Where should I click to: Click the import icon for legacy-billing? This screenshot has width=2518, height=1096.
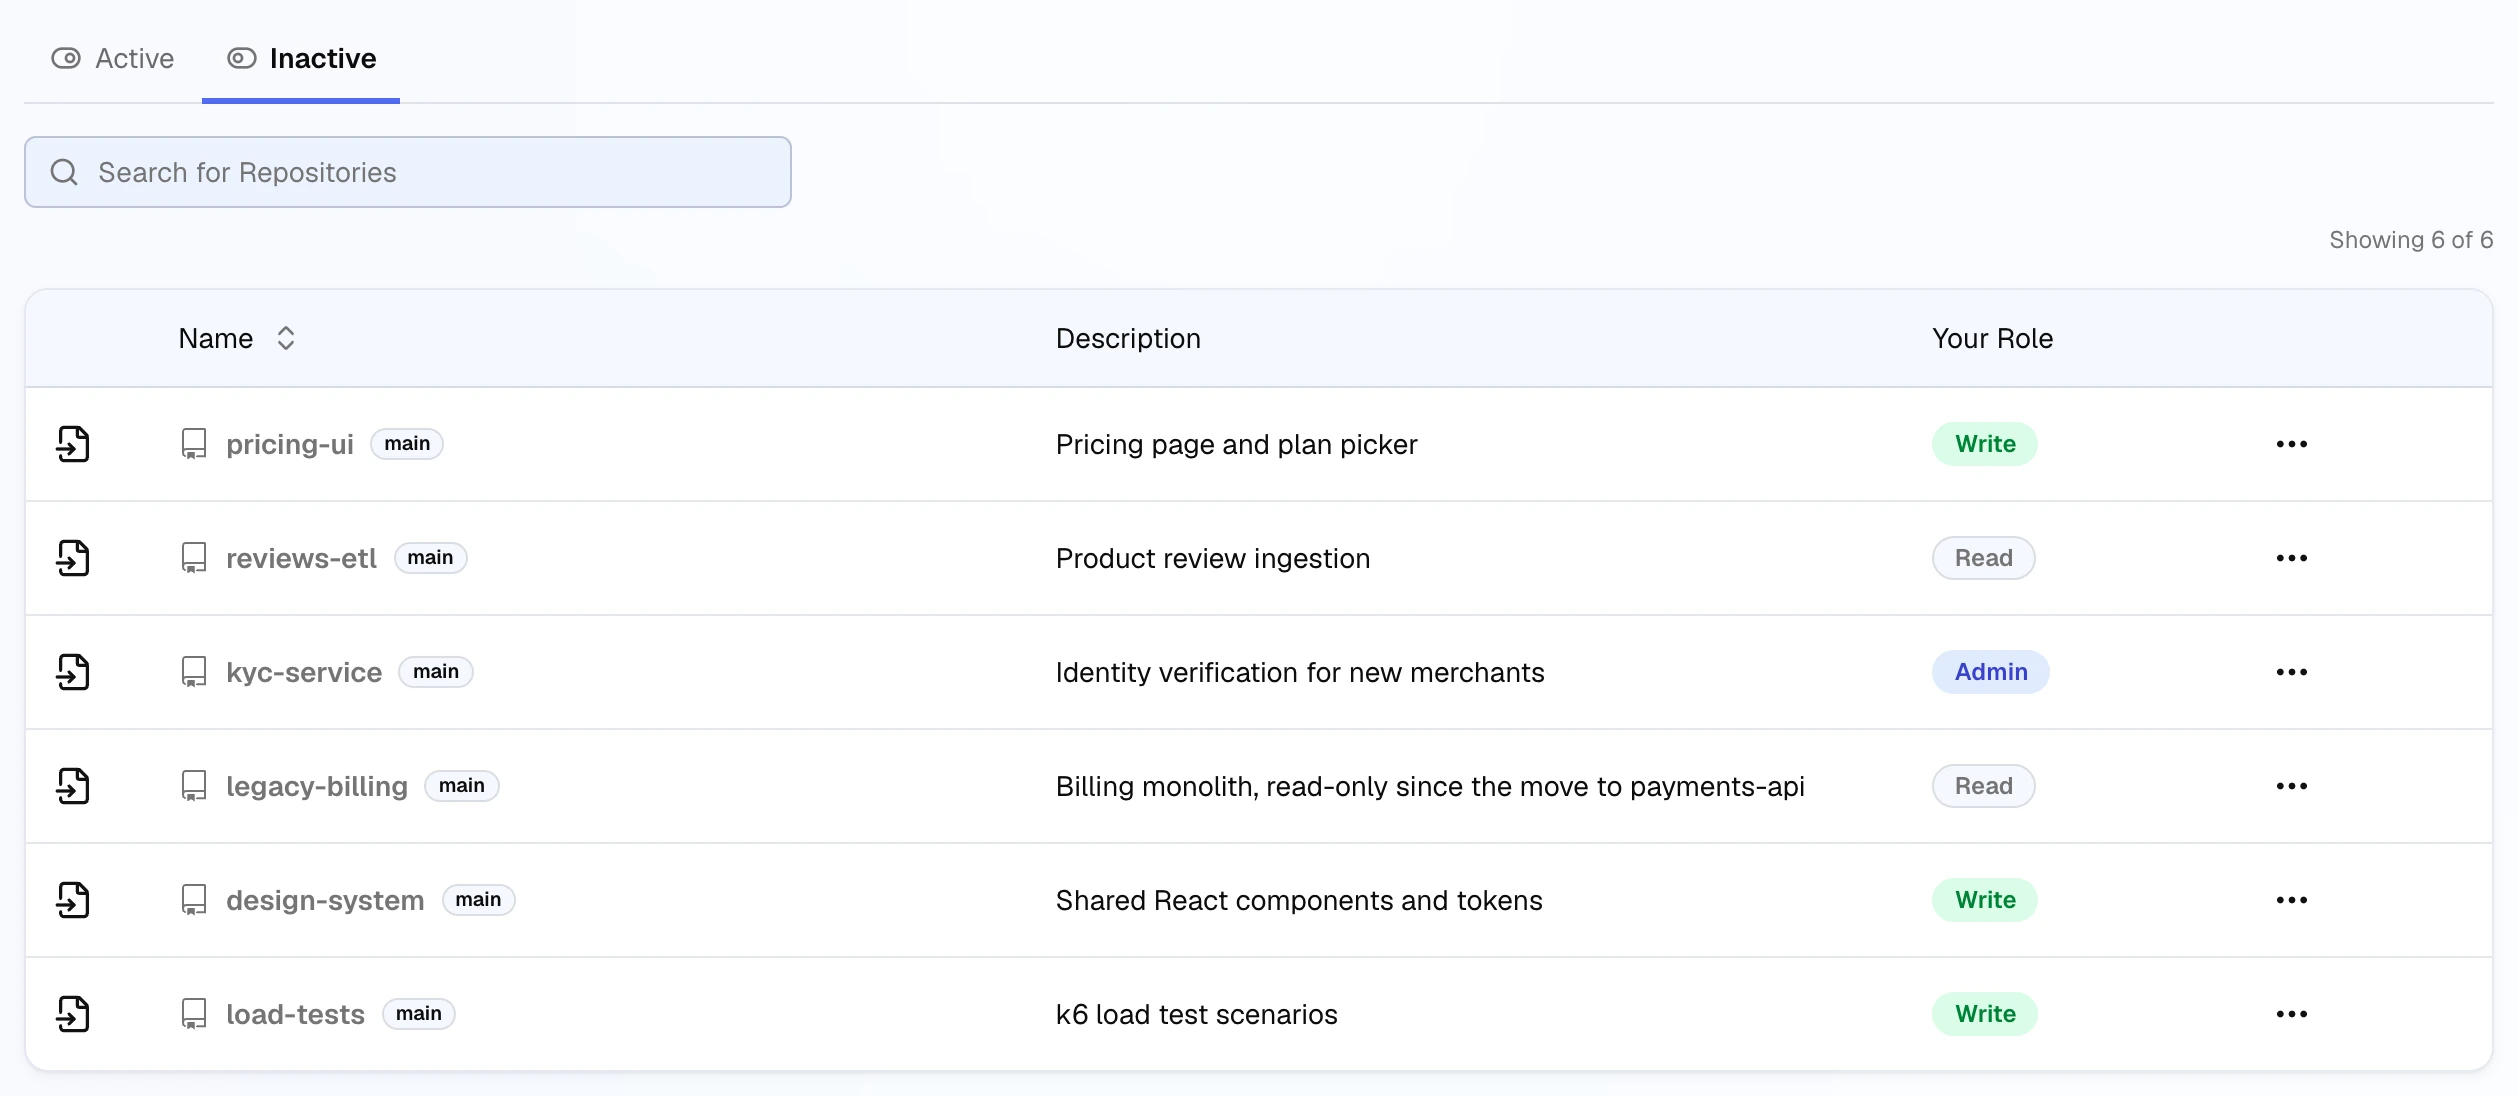point(73,786)
